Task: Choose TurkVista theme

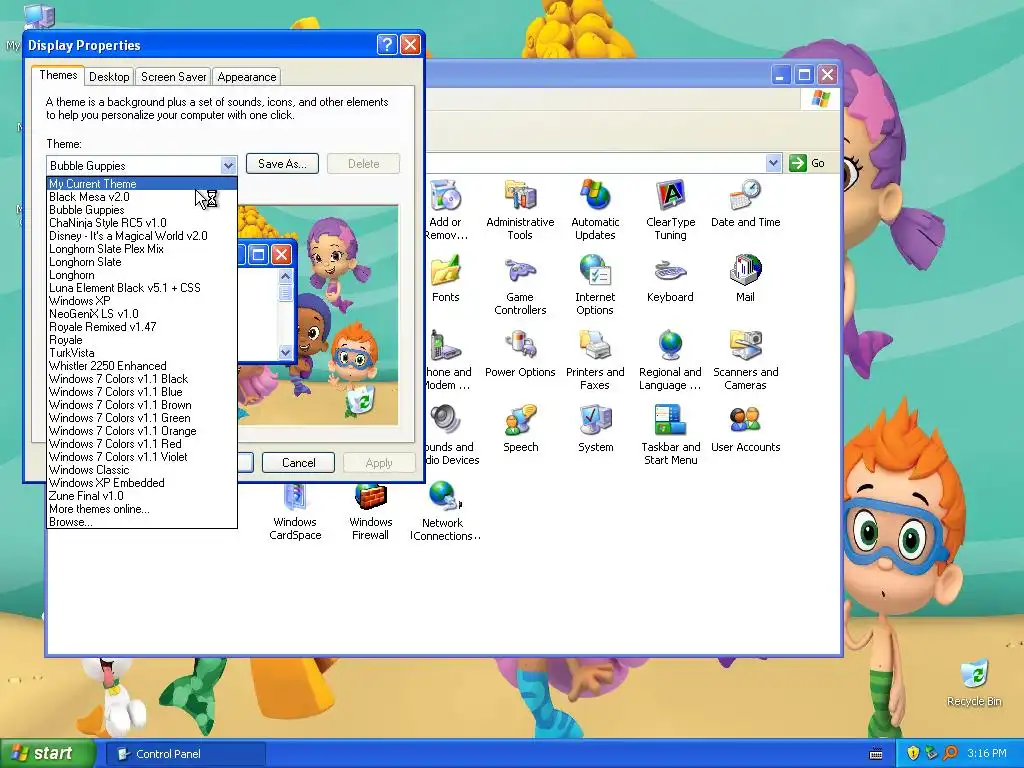Action: pos(142,353)
